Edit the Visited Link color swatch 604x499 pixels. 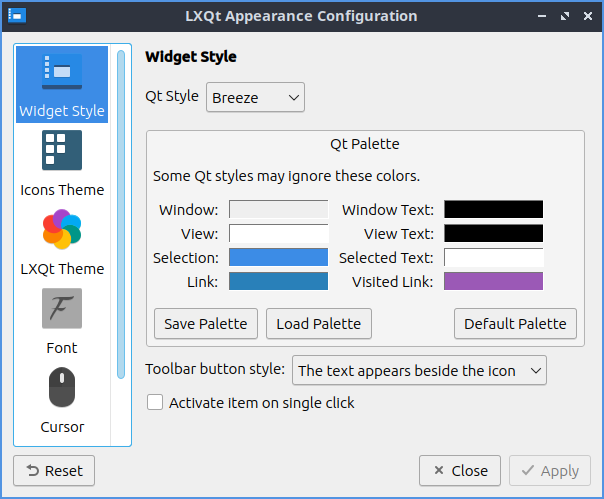[x=493, y=282]
